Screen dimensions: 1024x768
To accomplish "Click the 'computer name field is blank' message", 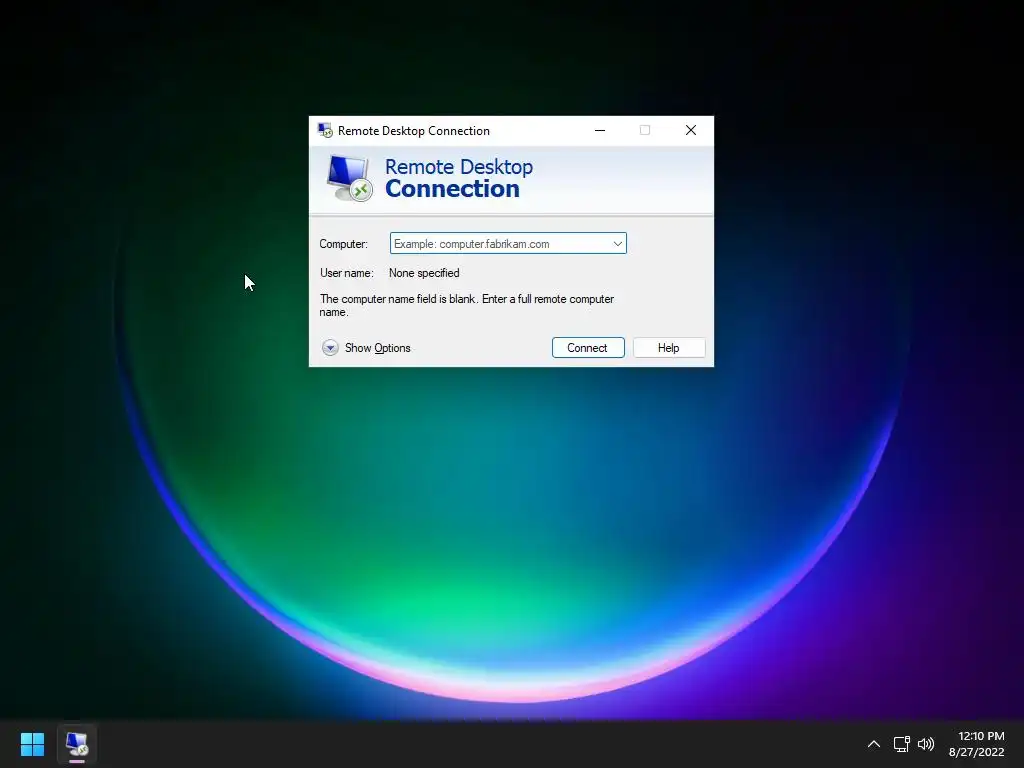I will pyautogui.click(x=466, y=306).
